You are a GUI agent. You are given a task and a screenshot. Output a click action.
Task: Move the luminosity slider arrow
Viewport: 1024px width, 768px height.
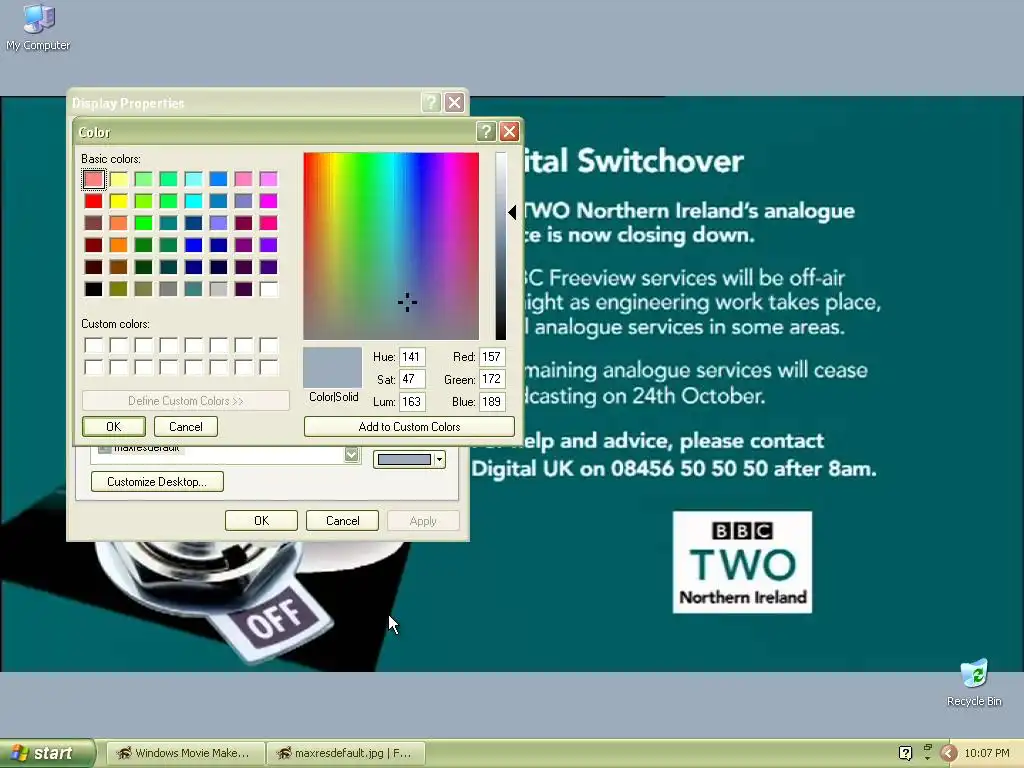pos(512,212)
